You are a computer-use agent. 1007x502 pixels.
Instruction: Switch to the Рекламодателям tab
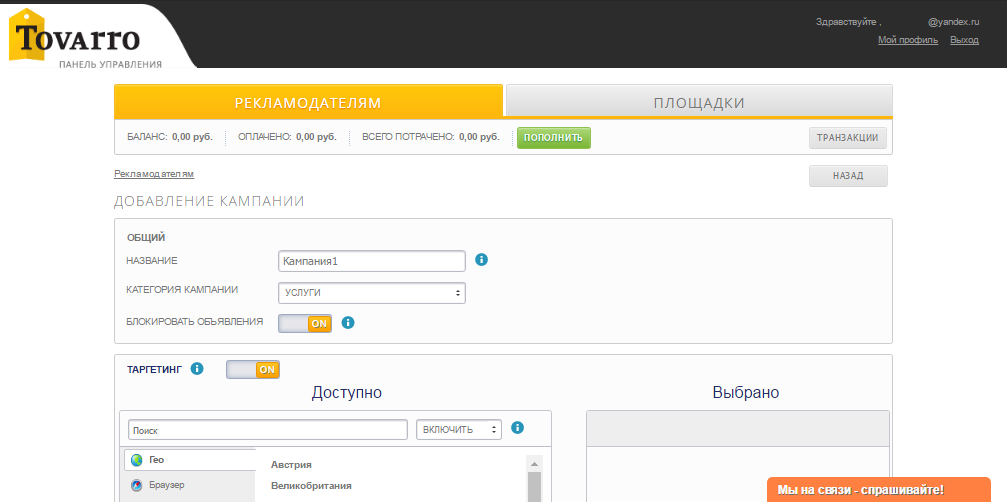coord(308,103)
